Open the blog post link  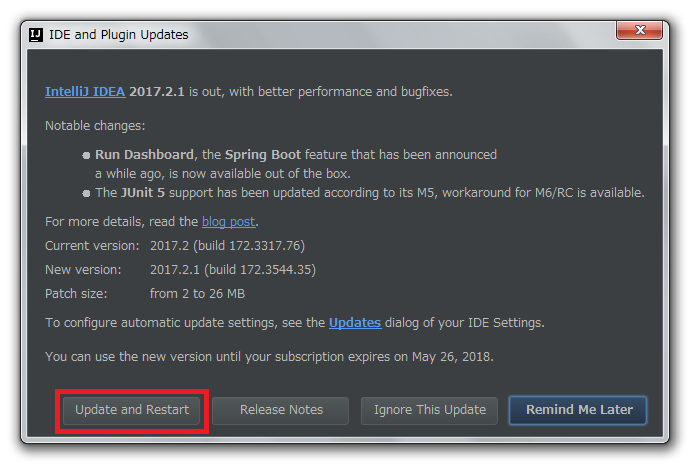pyautogui.click(x=228, y=221)
